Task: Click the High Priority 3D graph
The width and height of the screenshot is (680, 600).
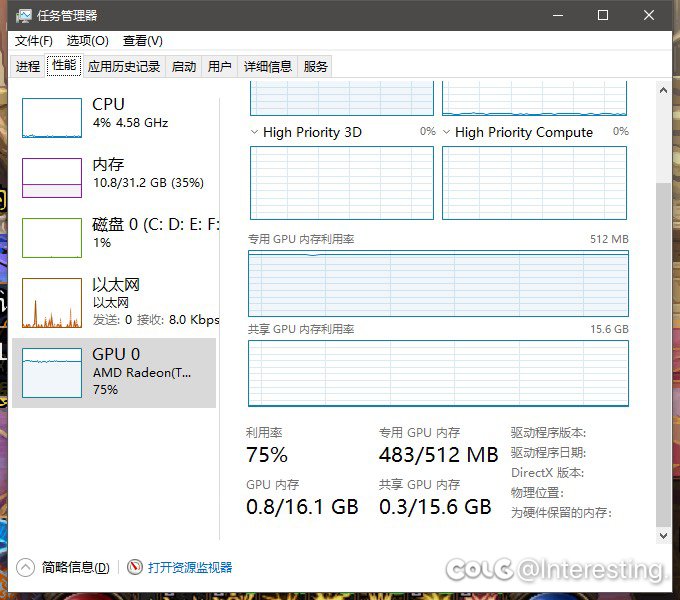Action: [342, 183]
